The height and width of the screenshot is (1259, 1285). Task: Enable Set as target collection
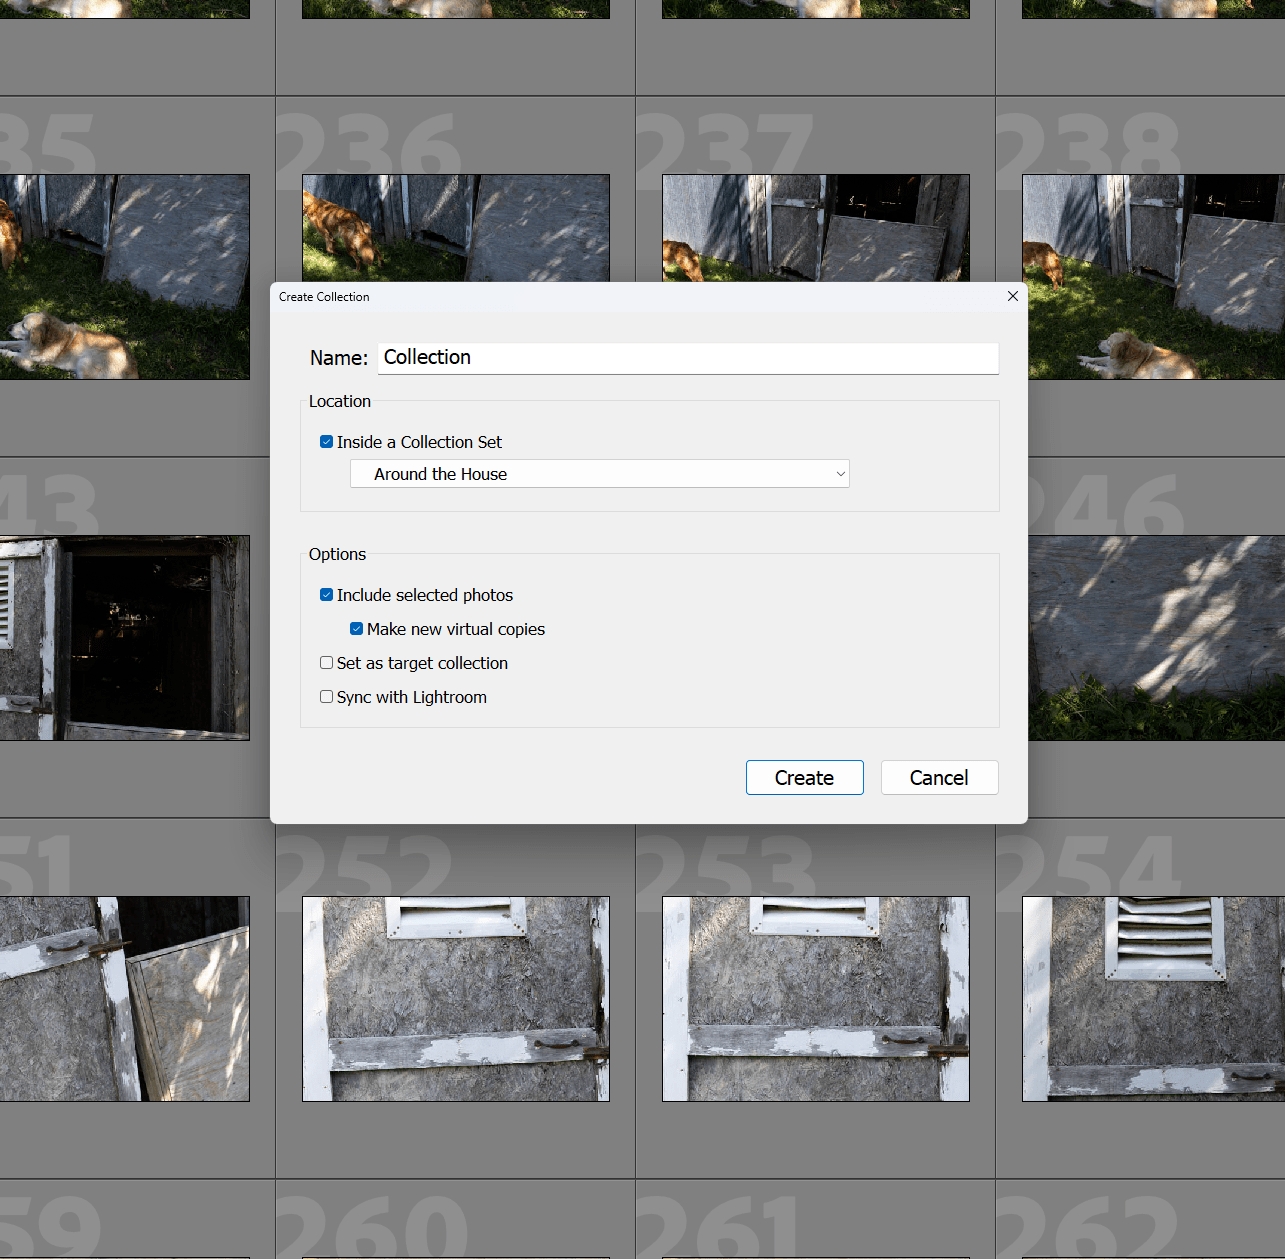point(326,662)
